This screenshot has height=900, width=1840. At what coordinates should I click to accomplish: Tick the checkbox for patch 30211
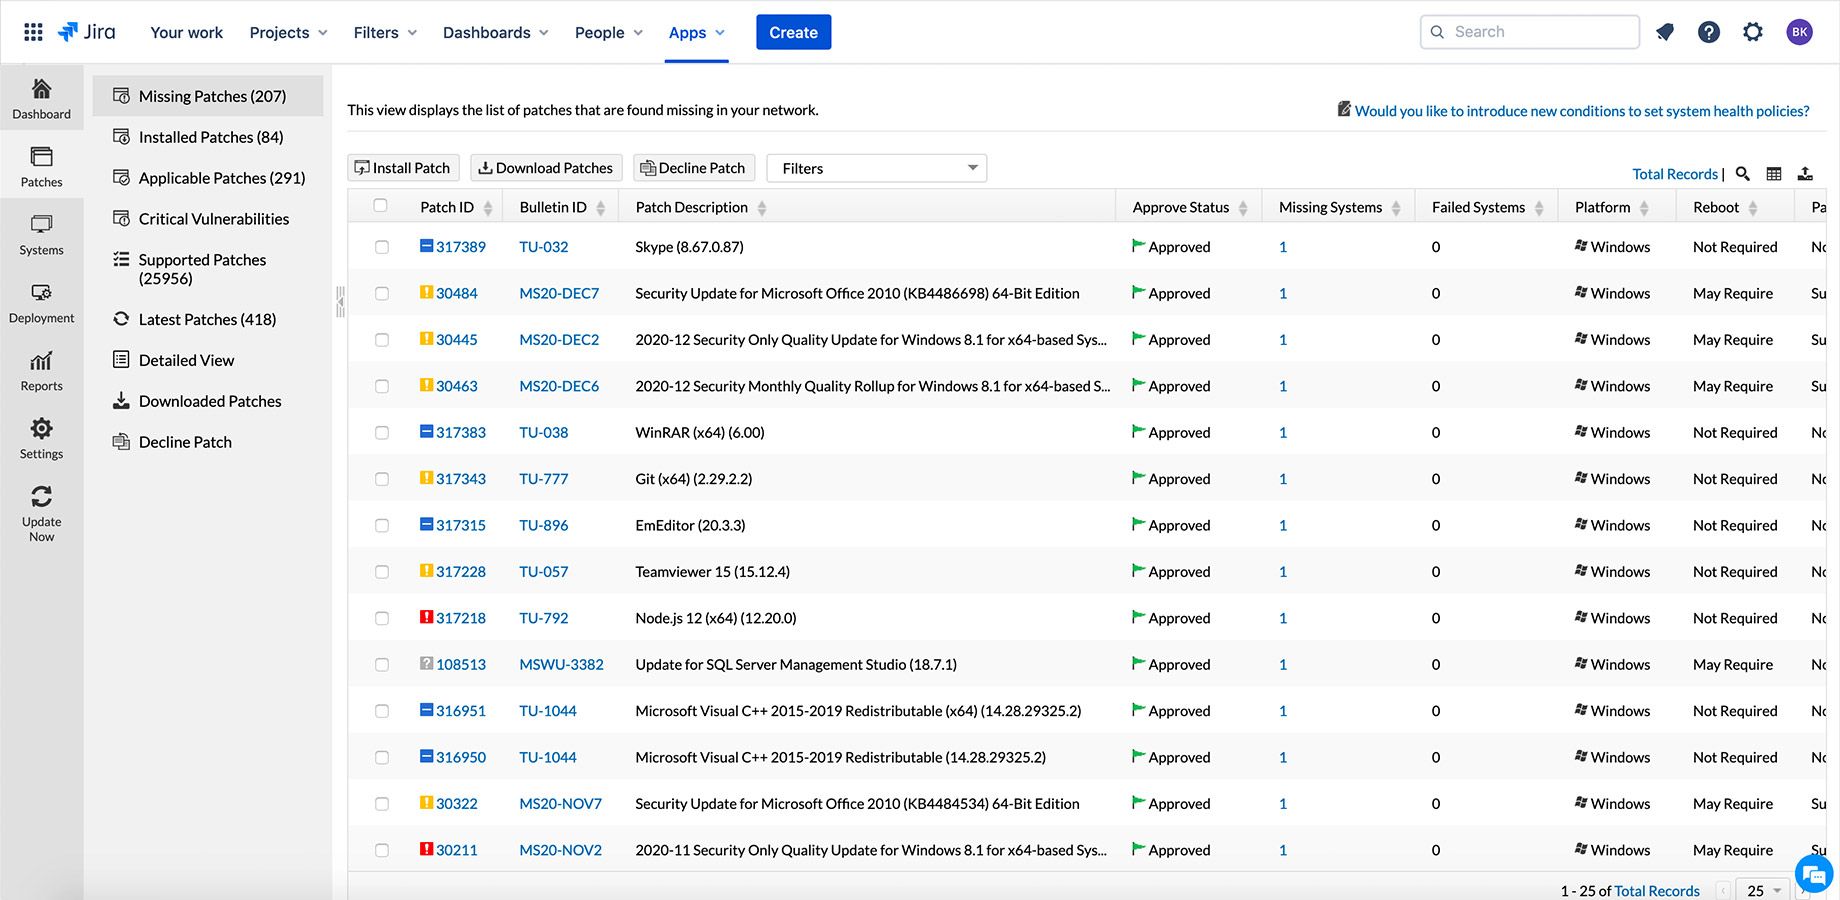tap(382, 850)
